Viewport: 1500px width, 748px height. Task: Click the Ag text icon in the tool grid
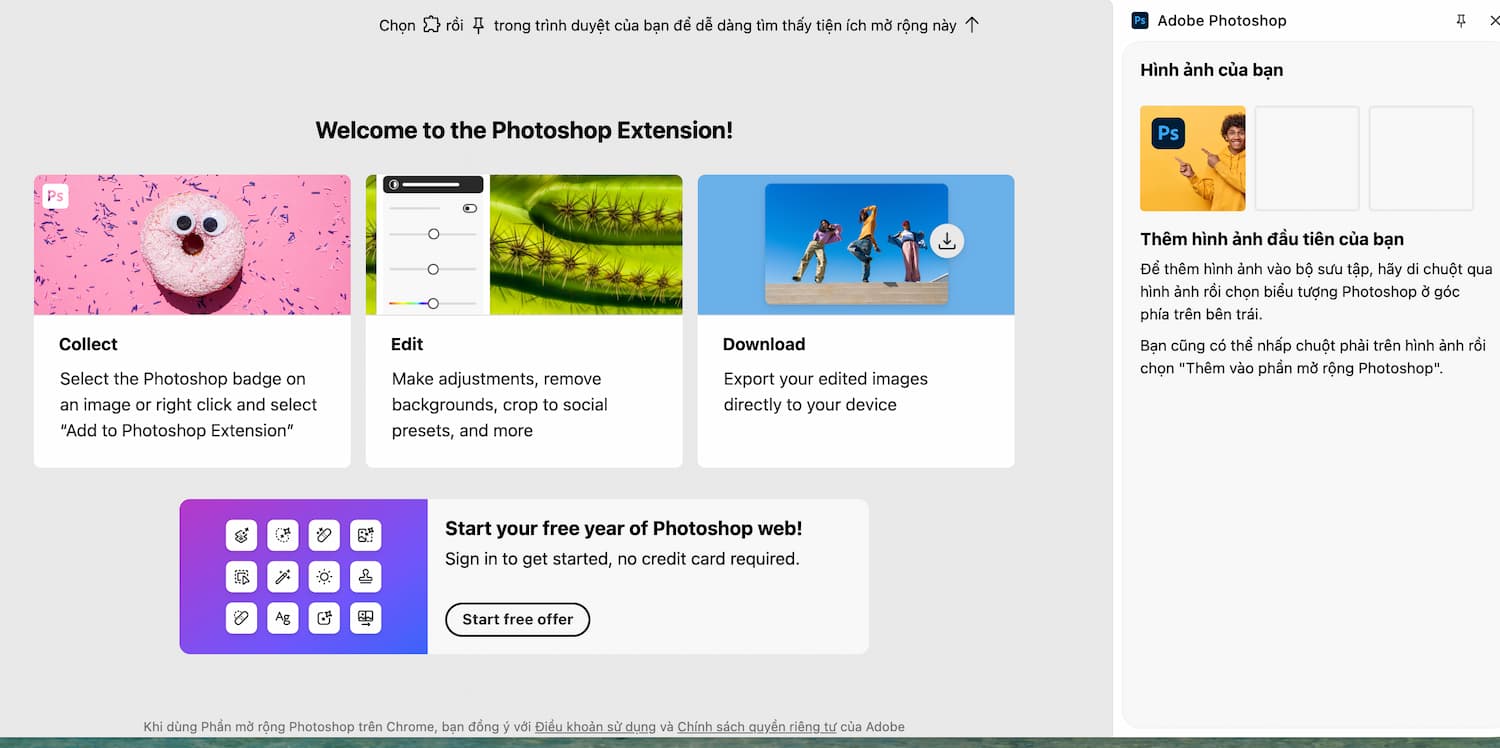click(283, 618)
